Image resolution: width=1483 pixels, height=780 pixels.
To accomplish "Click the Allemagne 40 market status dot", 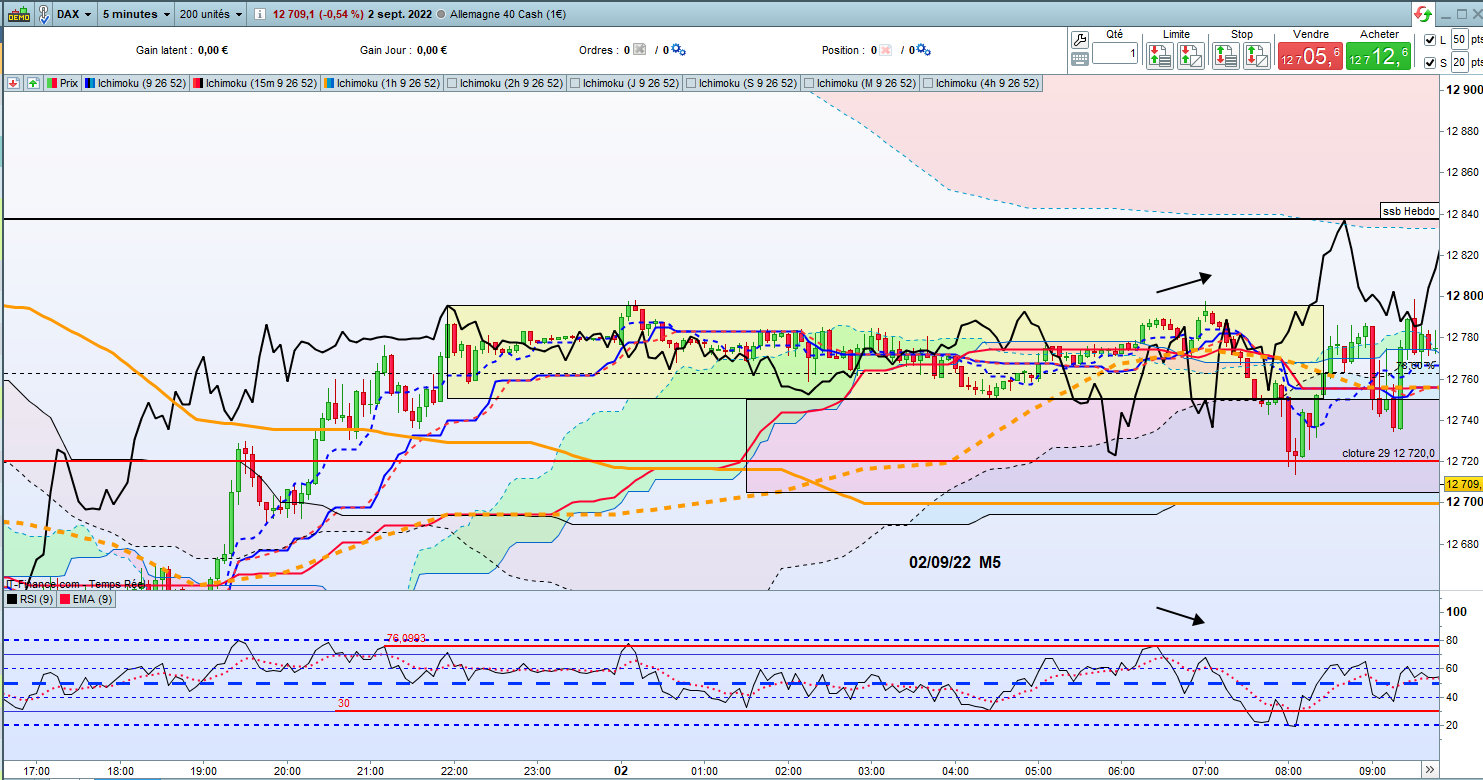I will (x=441, y=15).
